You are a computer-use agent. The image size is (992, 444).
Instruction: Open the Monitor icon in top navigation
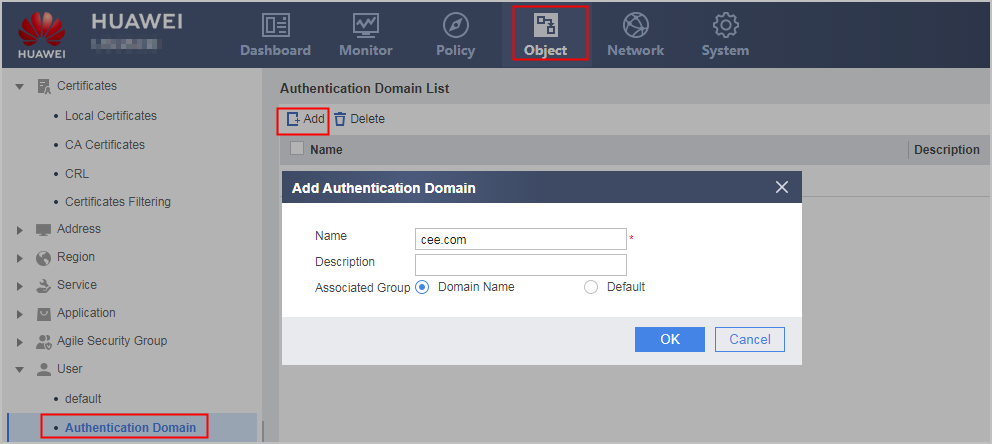pos(366,25)
